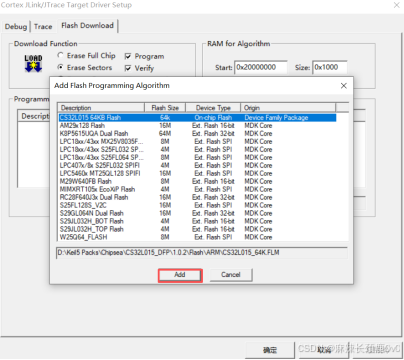
Task: Sort by the Origin column header
Action: tap(288, 108)
